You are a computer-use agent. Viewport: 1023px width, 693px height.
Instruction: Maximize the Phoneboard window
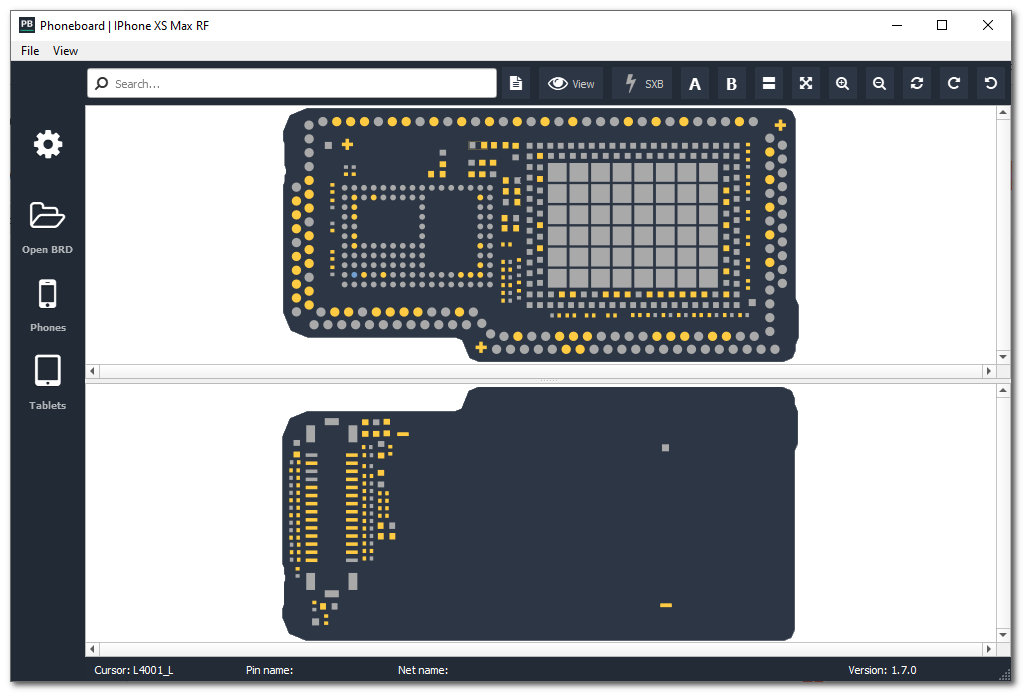[x=942, y=25]
